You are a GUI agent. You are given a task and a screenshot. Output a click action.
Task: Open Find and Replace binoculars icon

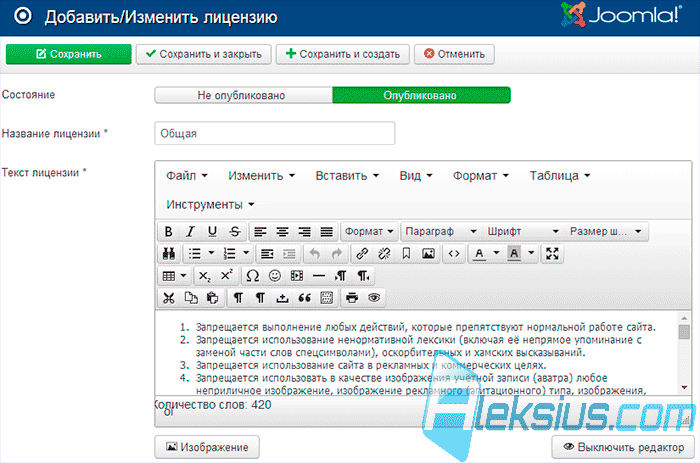click(x=169, y=254)
